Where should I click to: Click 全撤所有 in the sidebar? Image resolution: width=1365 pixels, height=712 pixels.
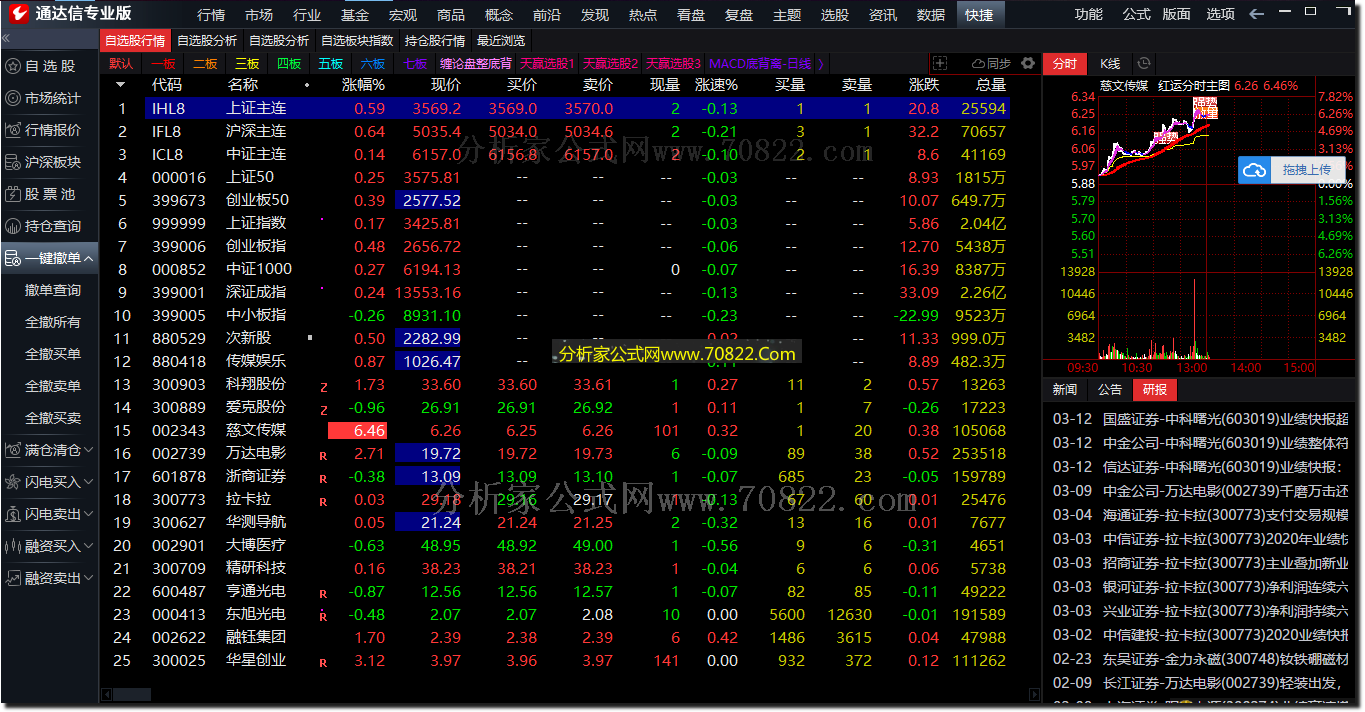(x=53, y=322)
